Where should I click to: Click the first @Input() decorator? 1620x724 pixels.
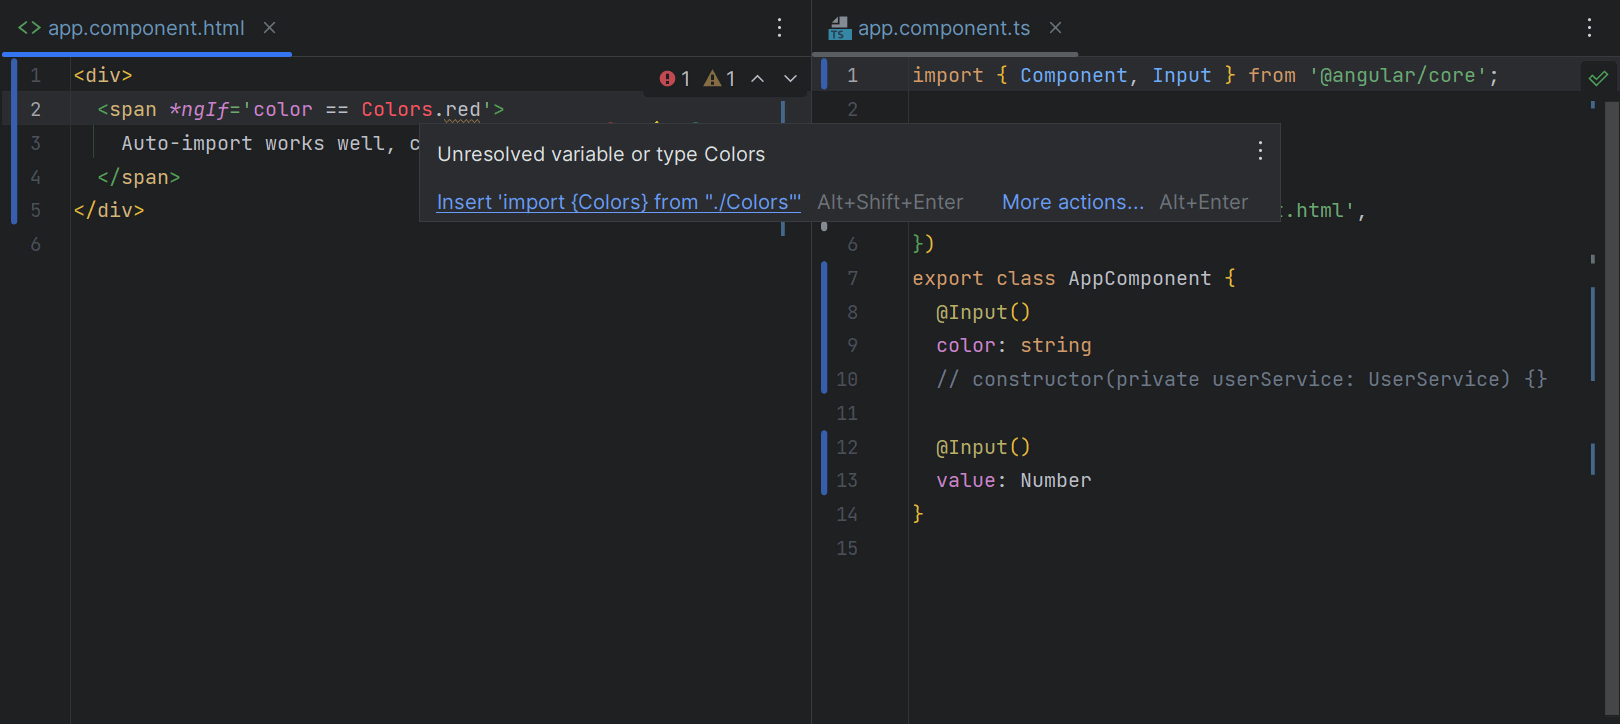tap(982, 312)
